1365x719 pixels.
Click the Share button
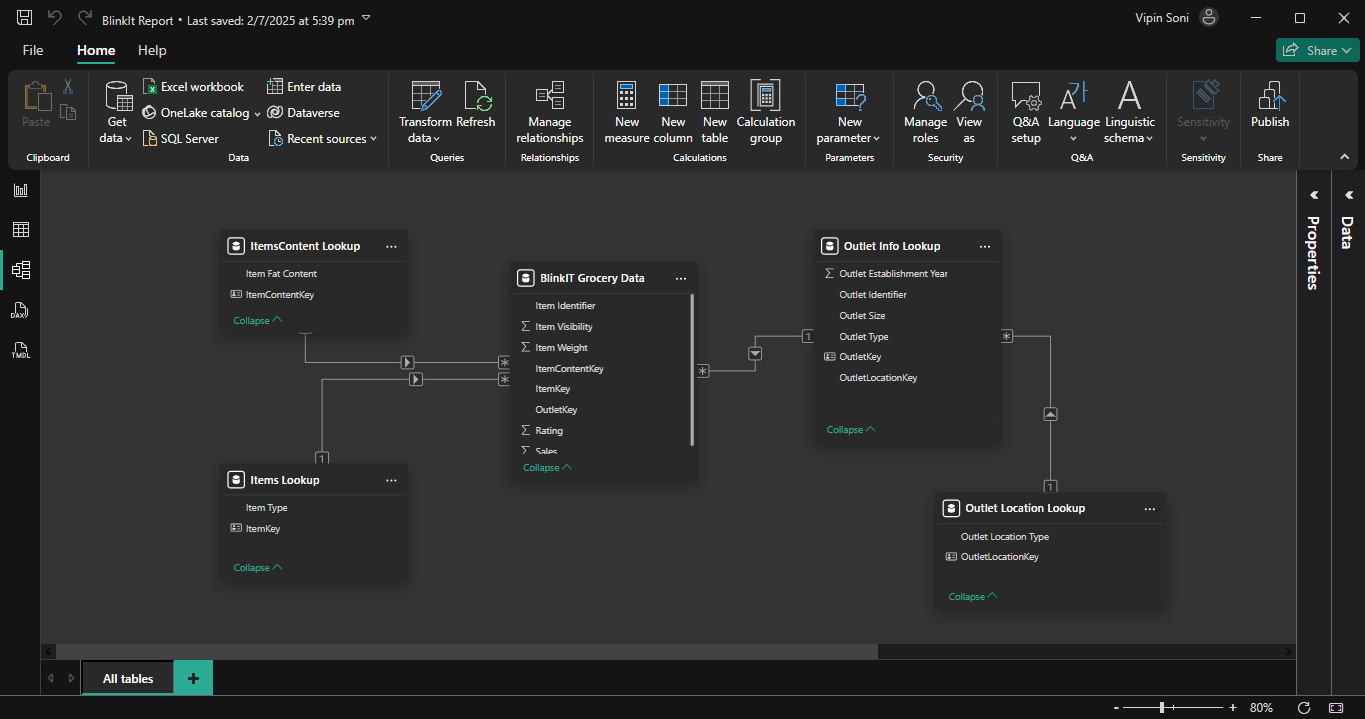1316,50
